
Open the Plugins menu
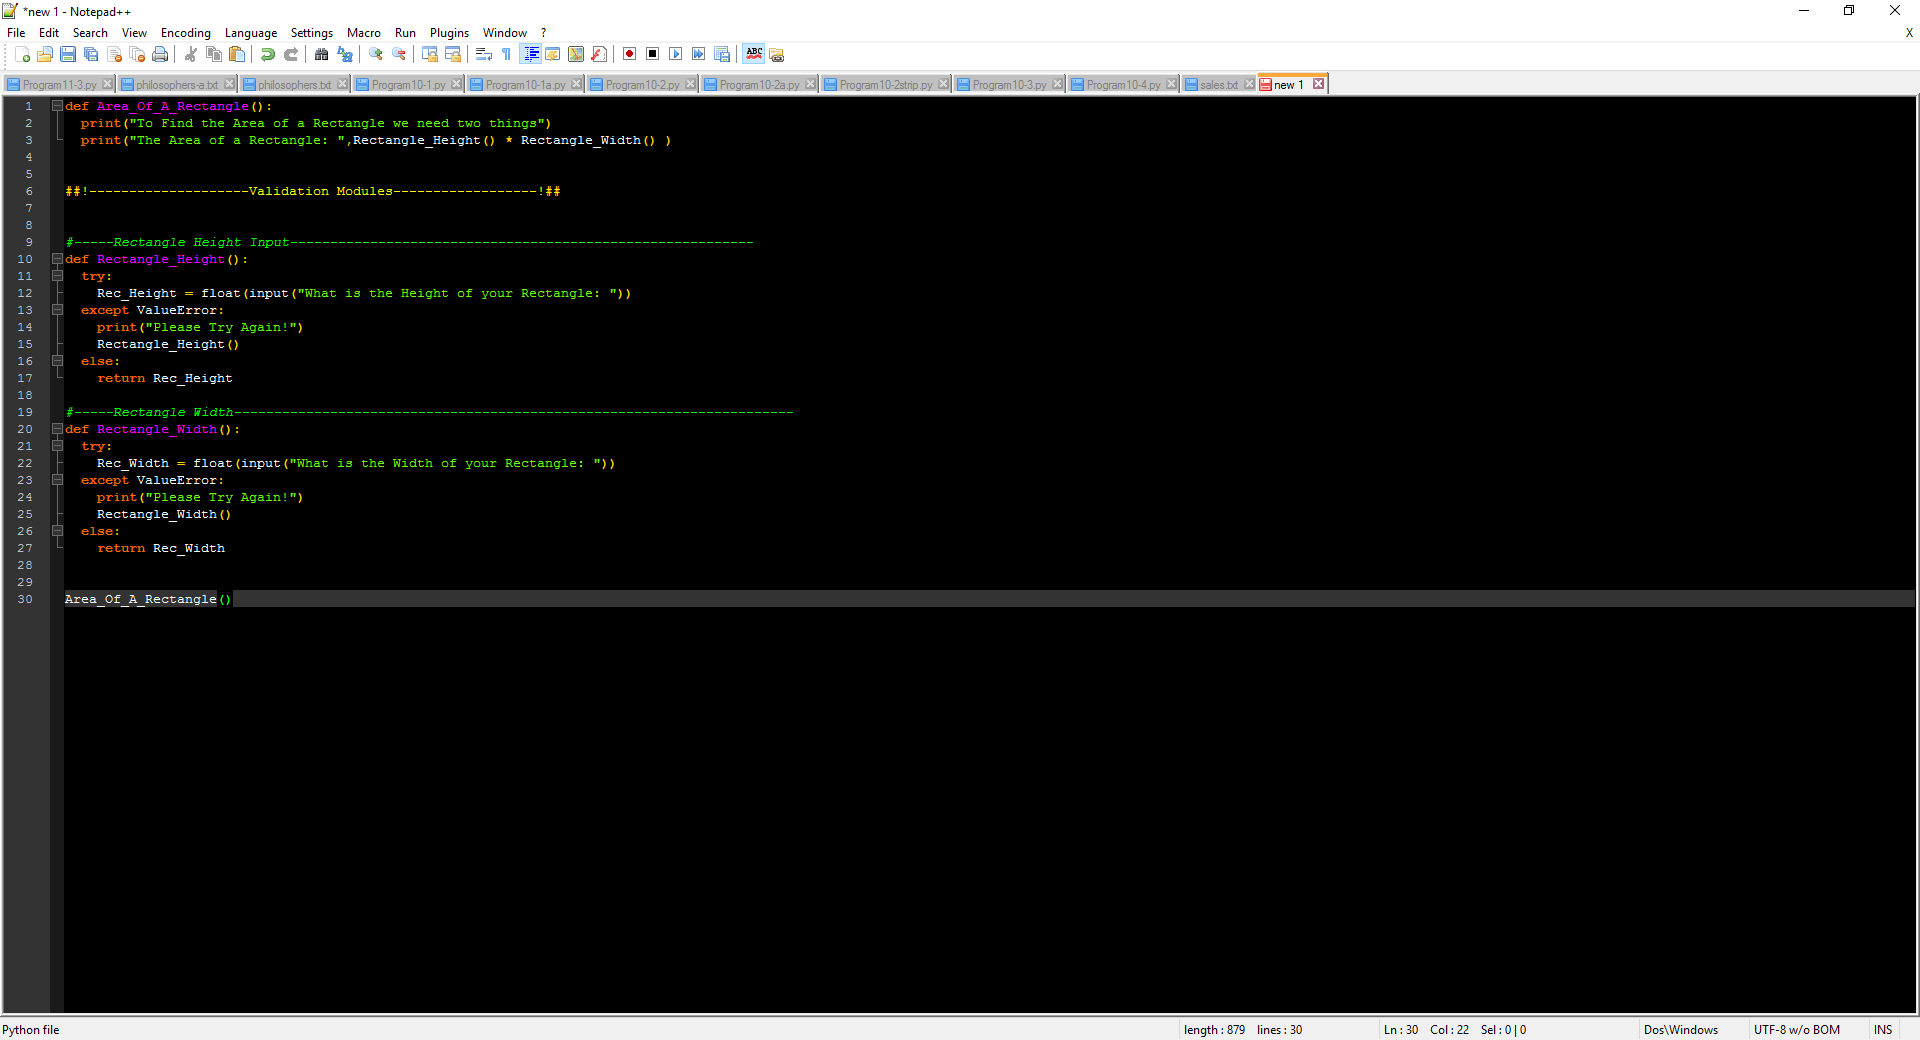[449, 33]
